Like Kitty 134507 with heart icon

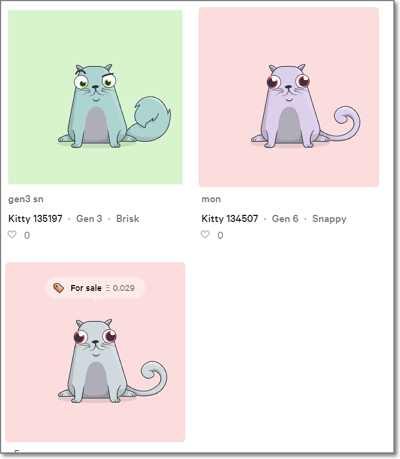[205, 235]
